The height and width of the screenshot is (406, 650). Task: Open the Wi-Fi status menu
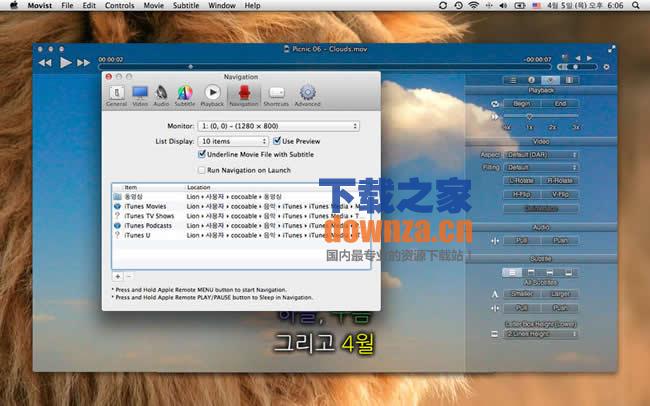[473, 5]
